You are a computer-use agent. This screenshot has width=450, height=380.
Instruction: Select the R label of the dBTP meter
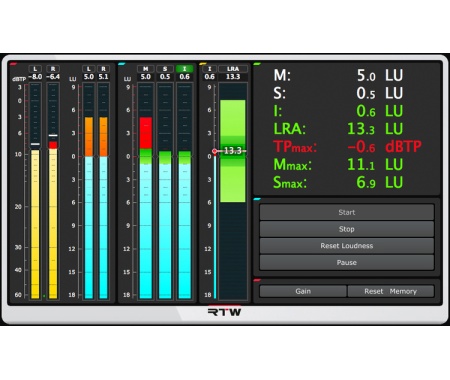pyautogui.click(x=53, y=69)
